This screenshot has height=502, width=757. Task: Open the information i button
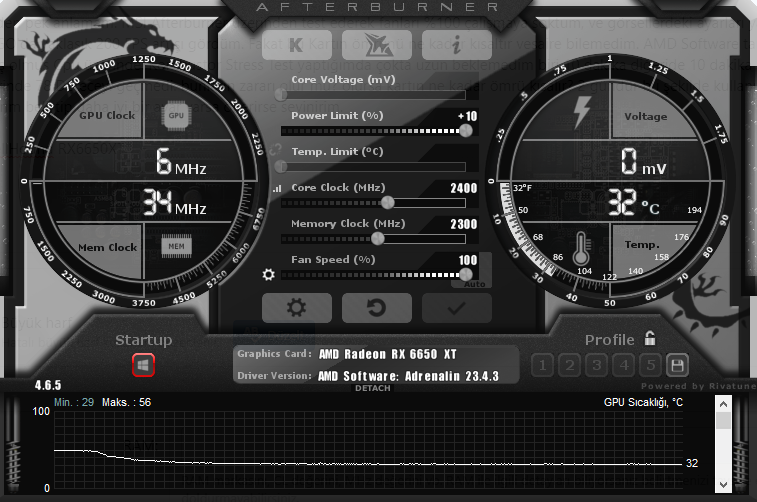pyautogui.click(x=457, y=45)
